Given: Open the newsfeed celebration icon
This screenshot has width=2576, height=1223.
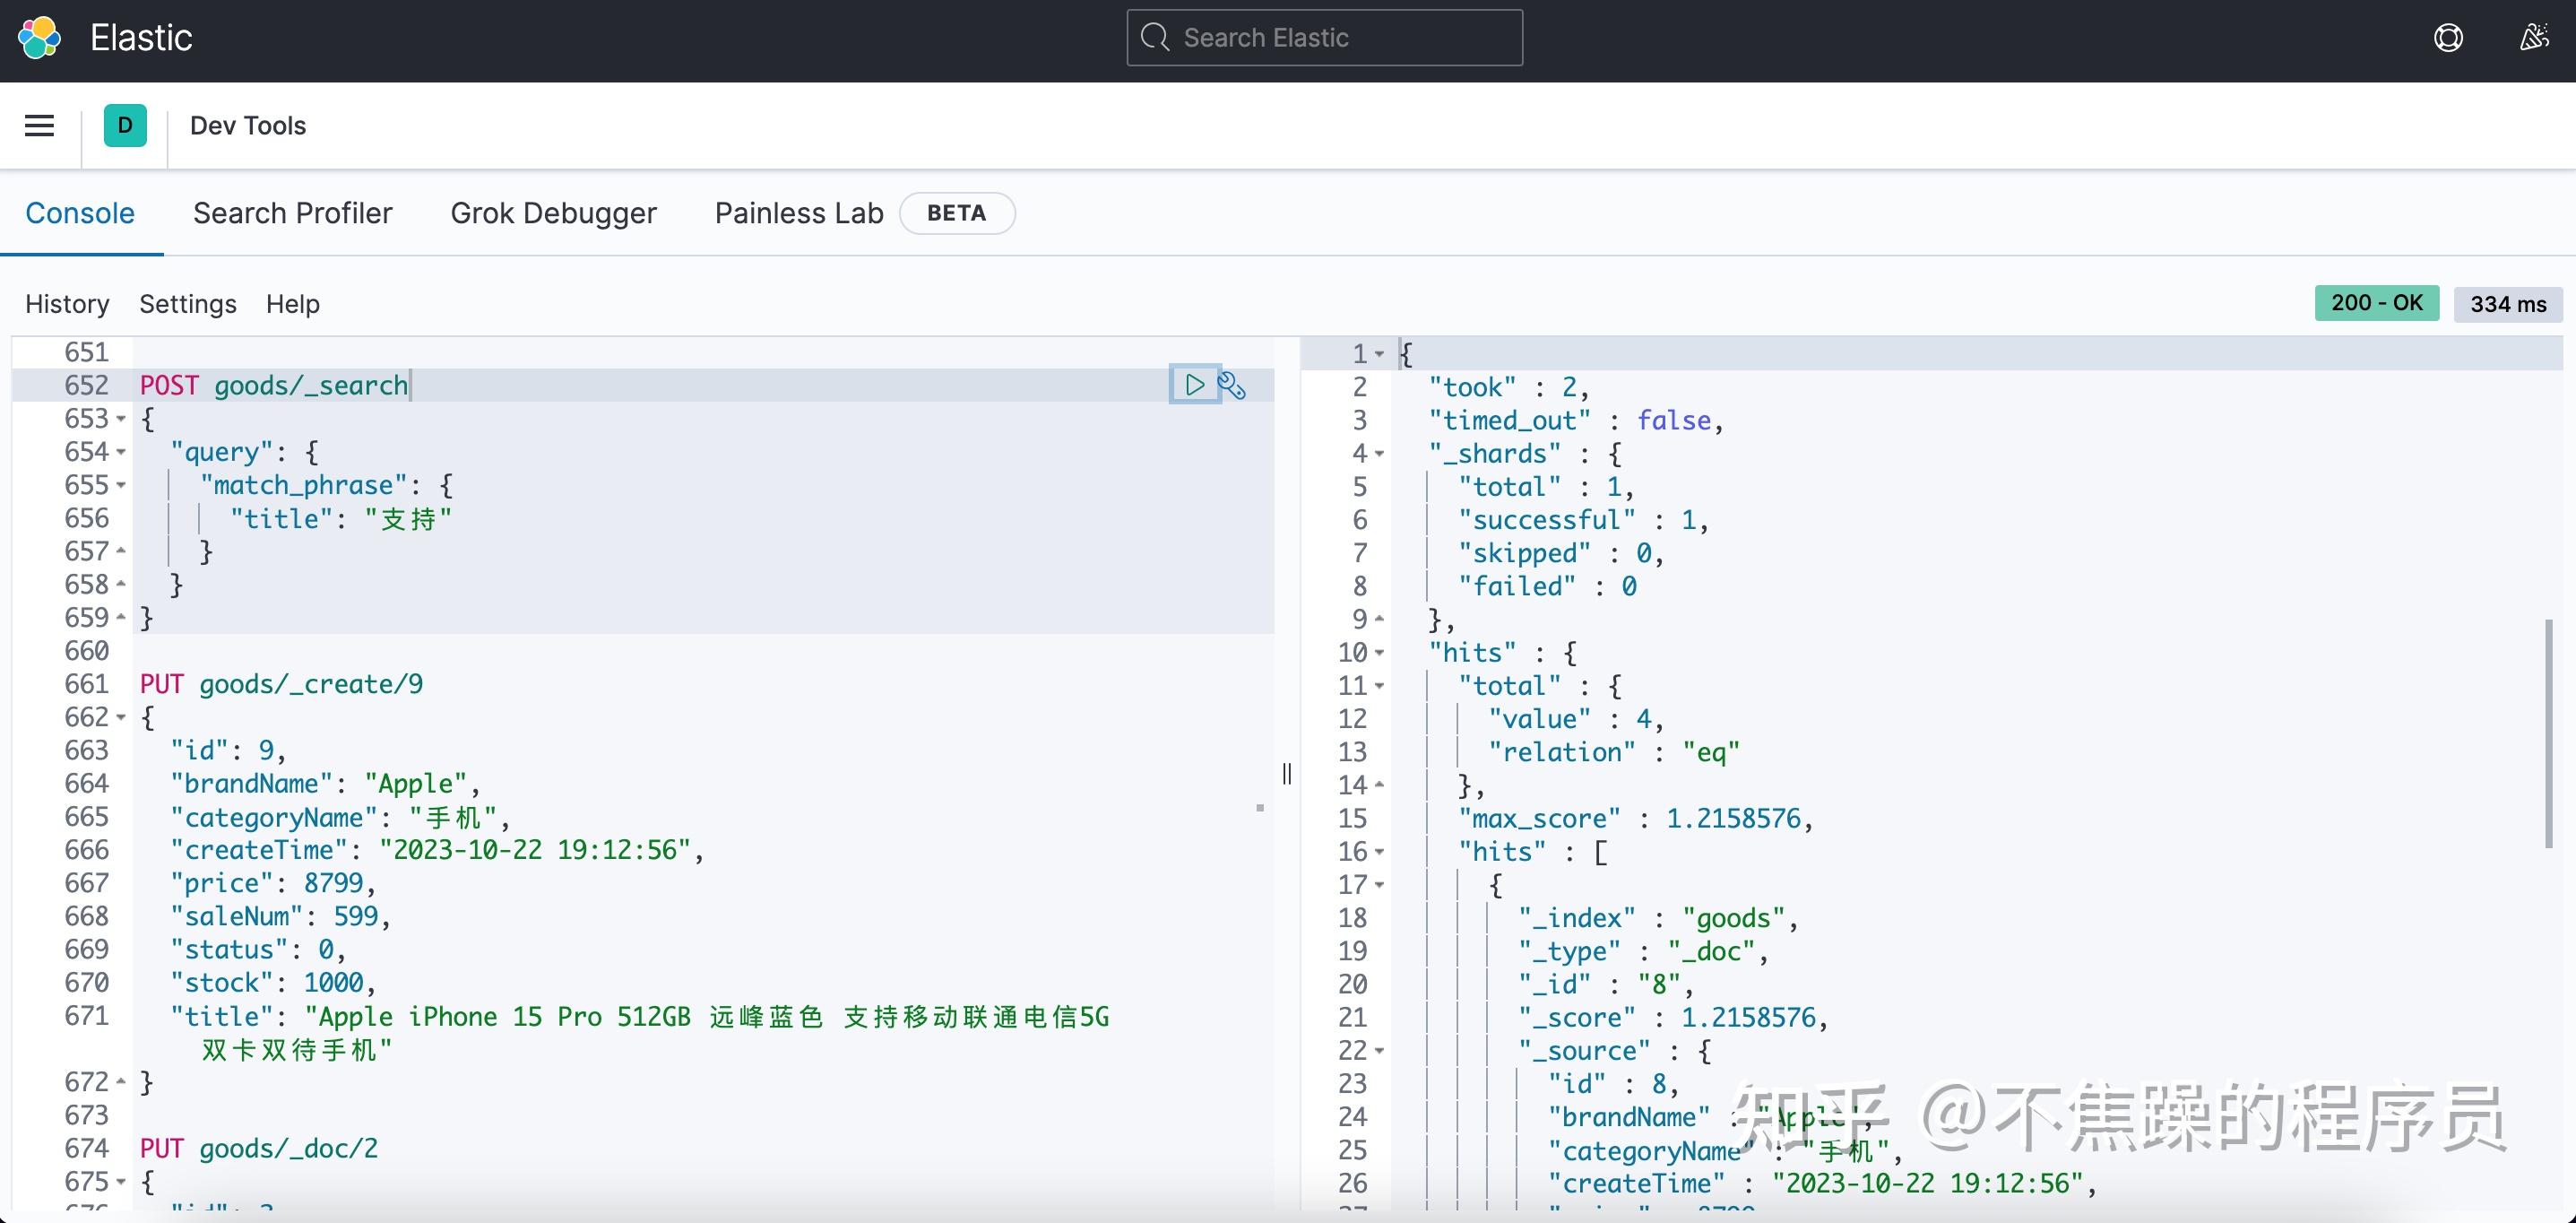Looking at the screenshot, I should 2533,38.
